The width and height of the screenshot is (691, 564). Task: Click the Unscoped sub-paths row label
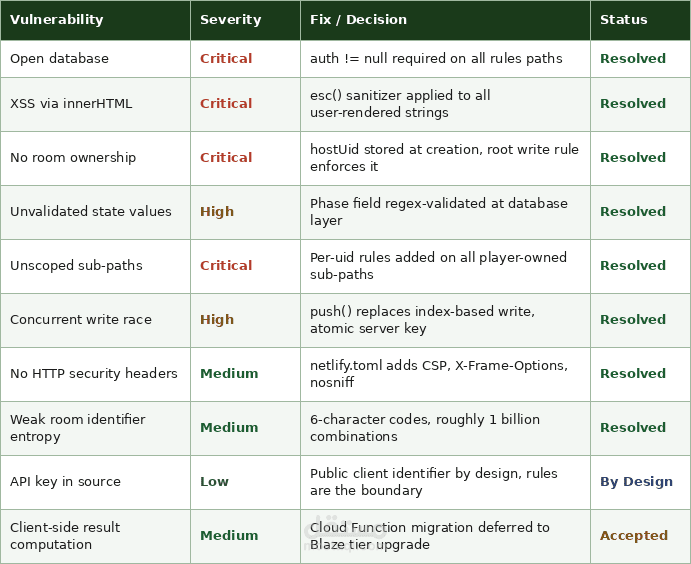(x=76, y=266)
